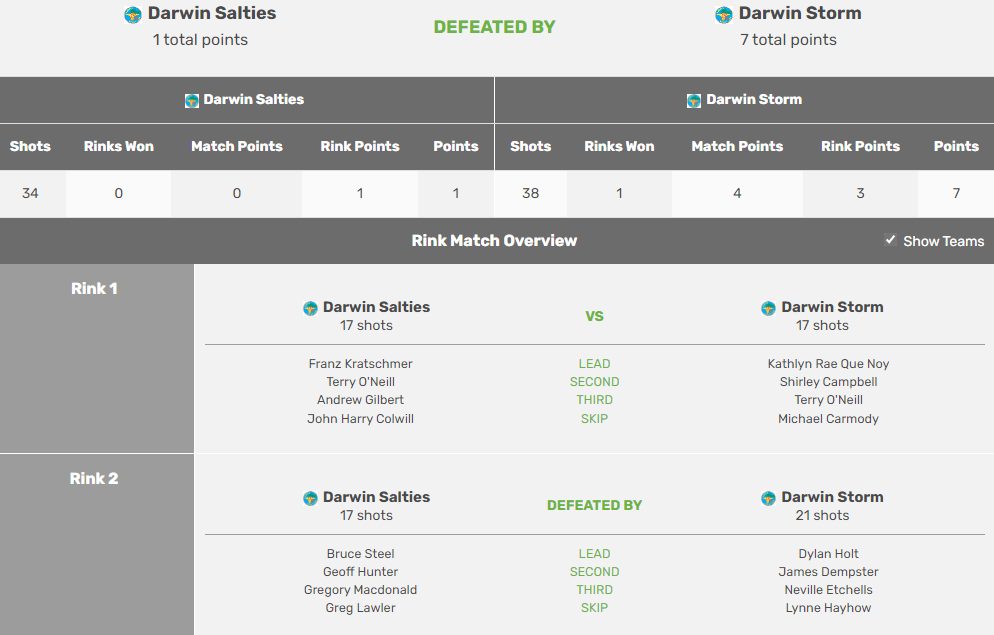Click the Darwin Salties Match Points column header
This screenshot has width=994, height=635.
pos(237,146)
